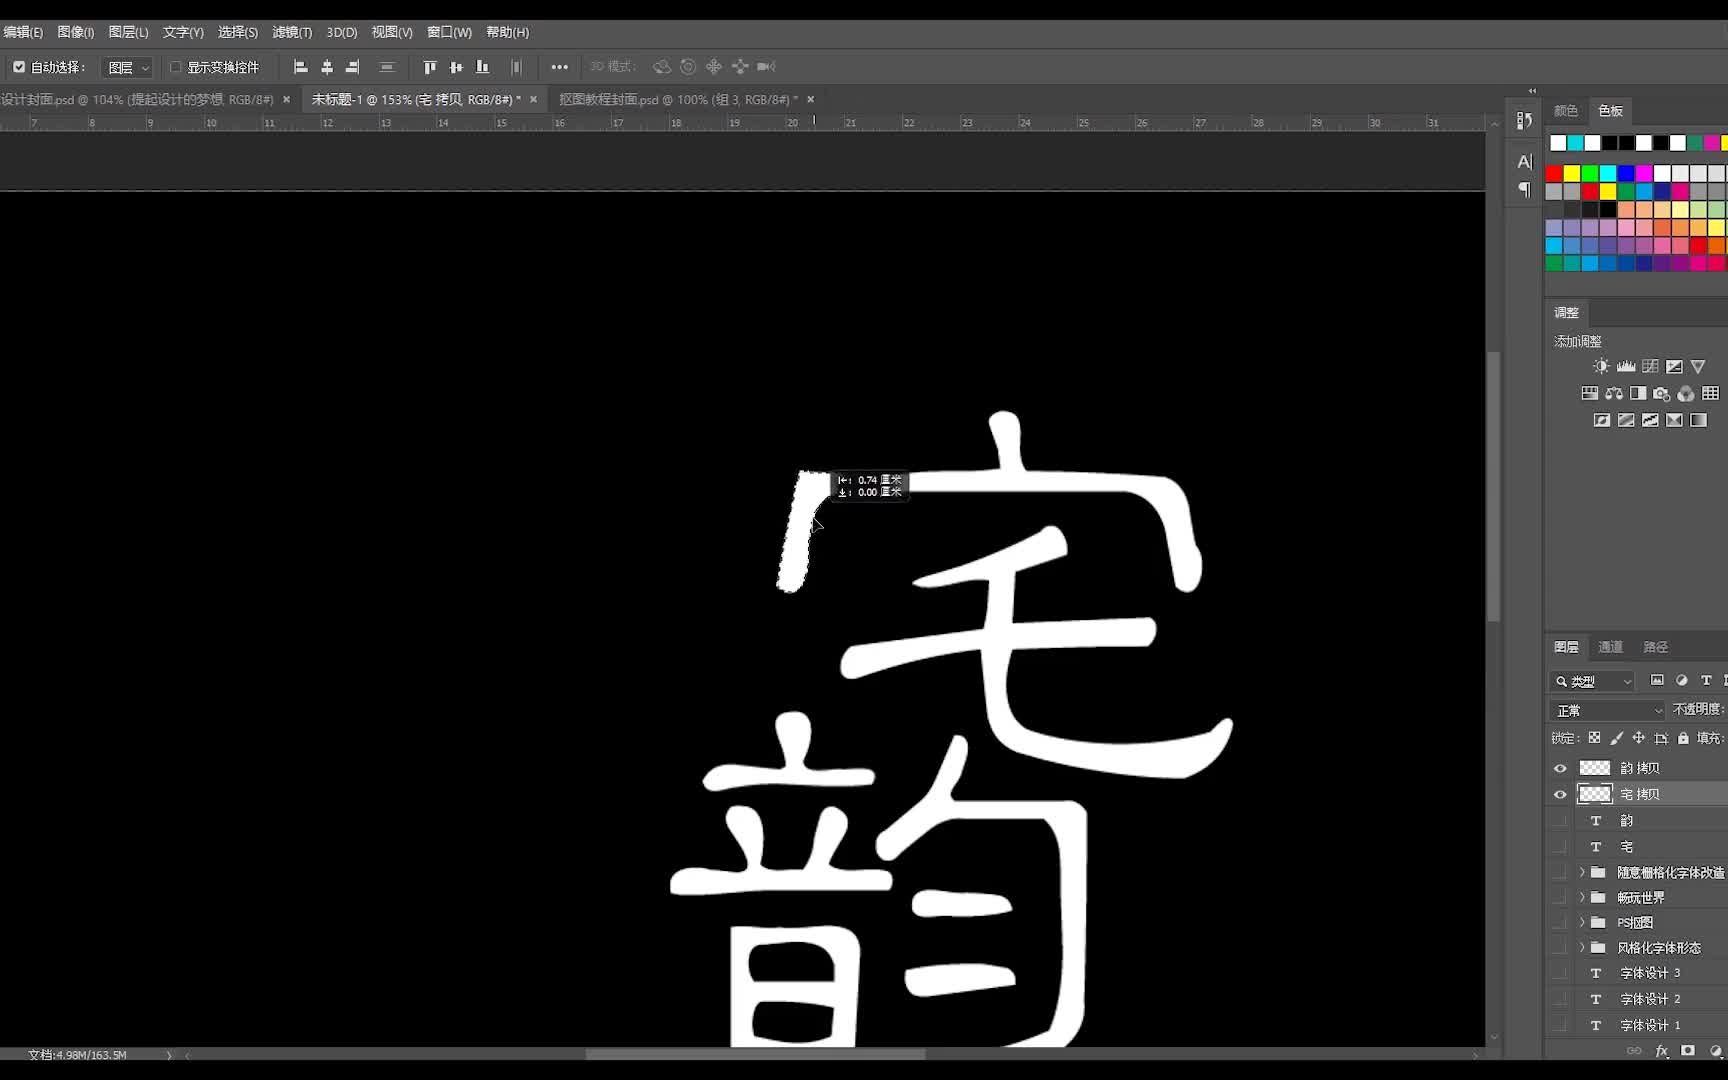Expand the 风格化字体形态 group
Screen dimensions: 1728x1080
click(1582, 948)
